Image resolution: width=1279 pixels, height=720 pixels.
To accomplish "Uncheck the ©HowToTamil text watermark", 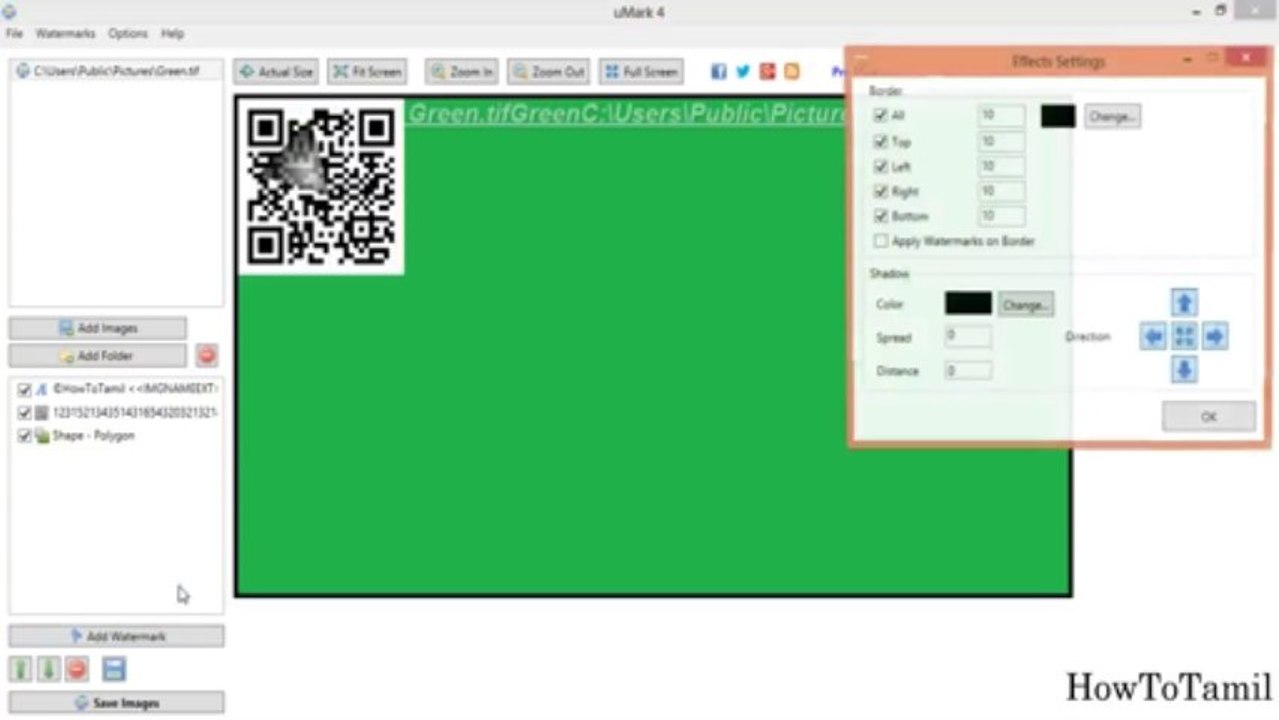I will click(24, 389).
